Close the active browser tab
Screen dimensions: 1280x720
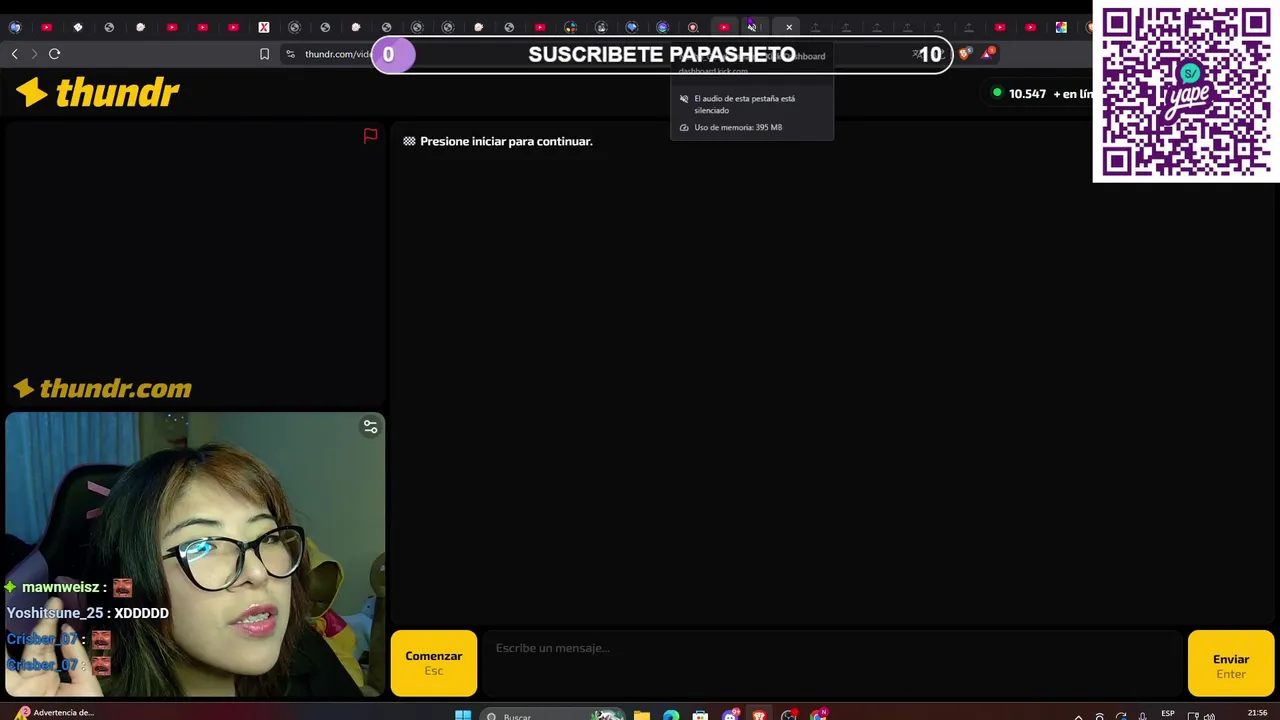click(x=789, y=27)
